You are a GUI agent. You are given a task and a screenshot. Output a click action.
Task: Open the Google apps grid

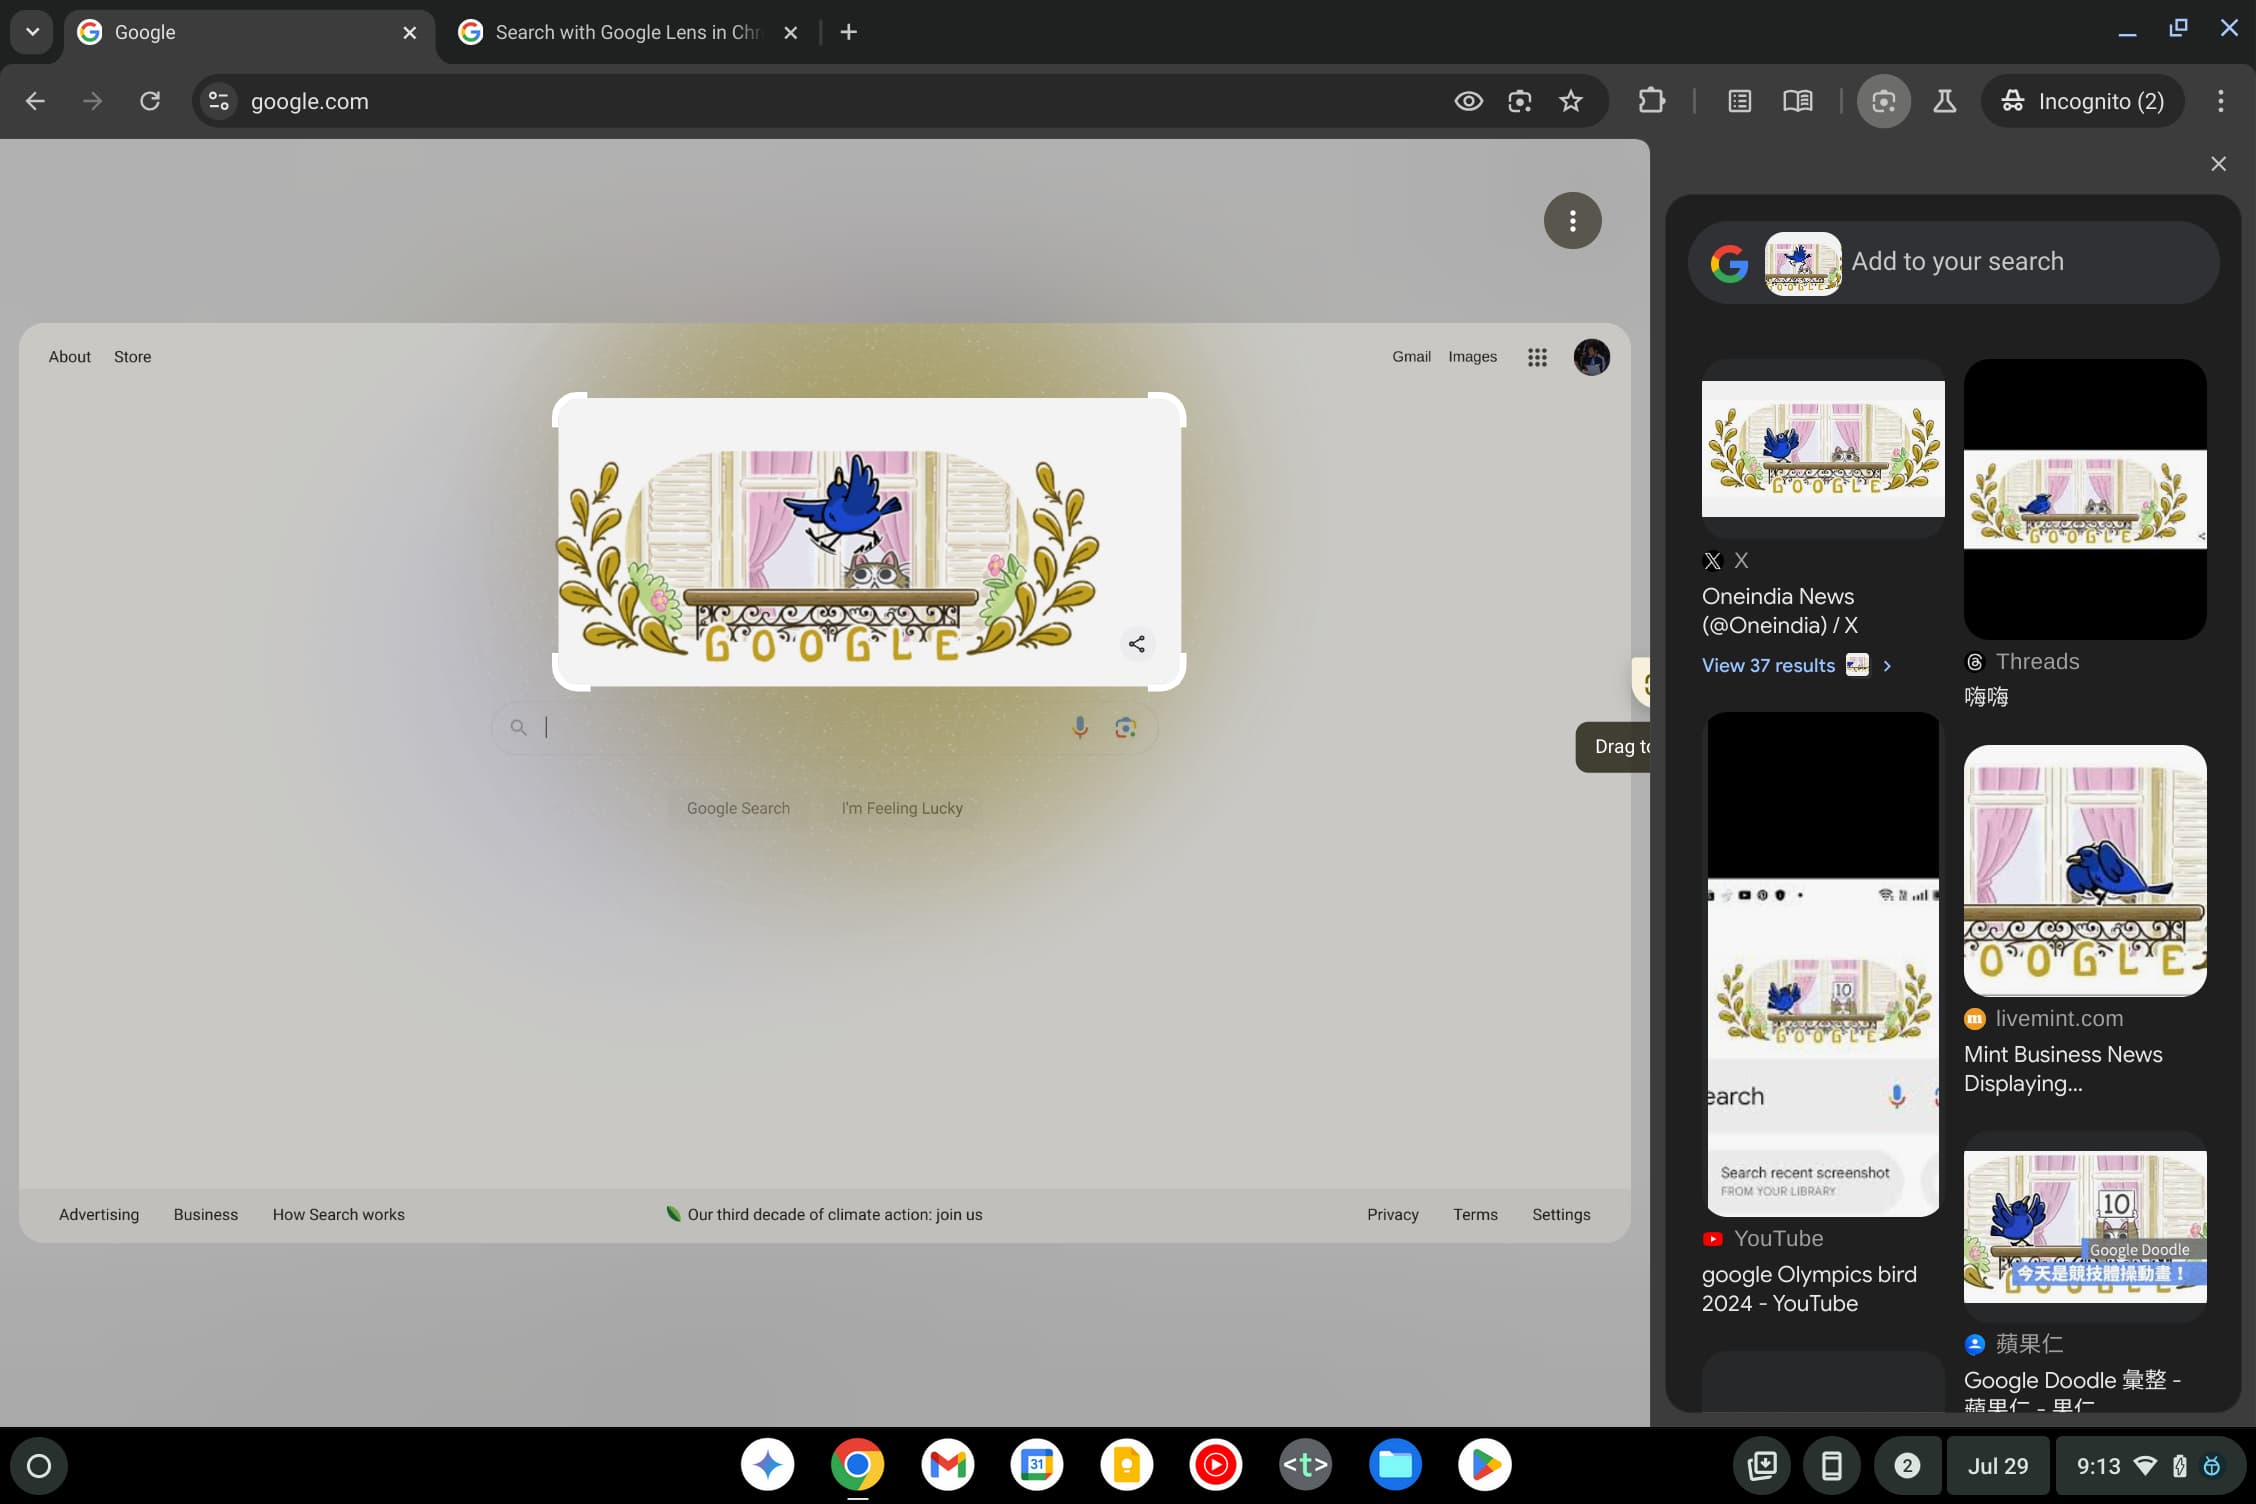(x=1537, y=356)
